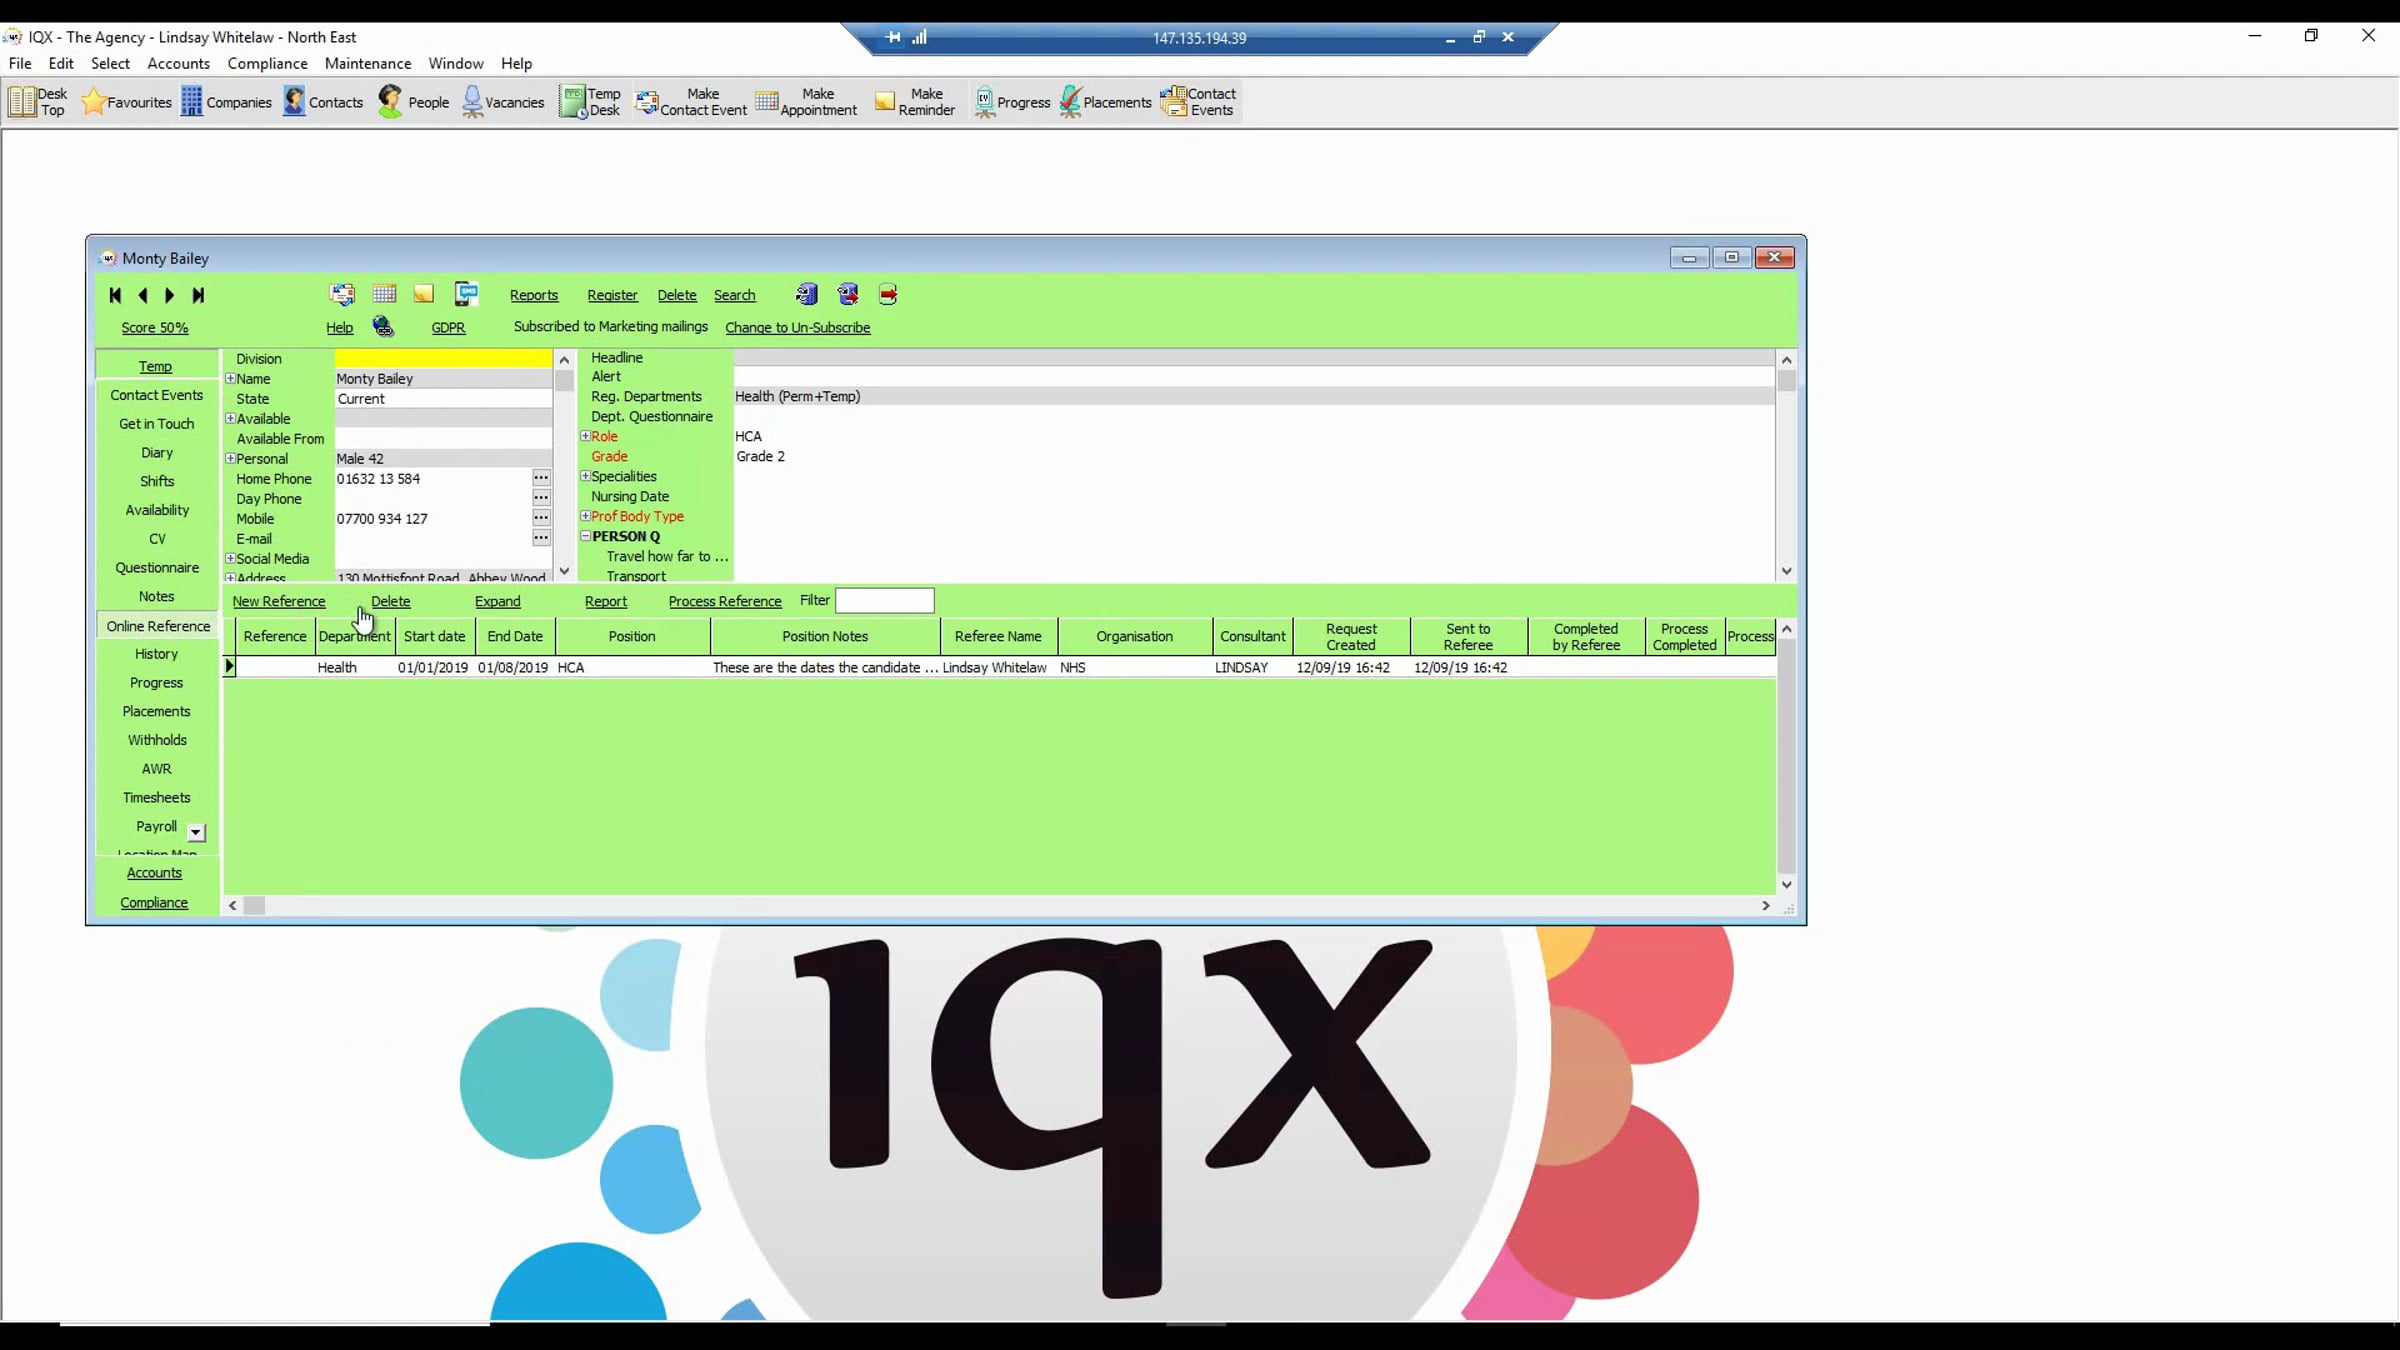
Task: Click the Process Reference link
Action: pyautogui.click(x=725, y=601)
